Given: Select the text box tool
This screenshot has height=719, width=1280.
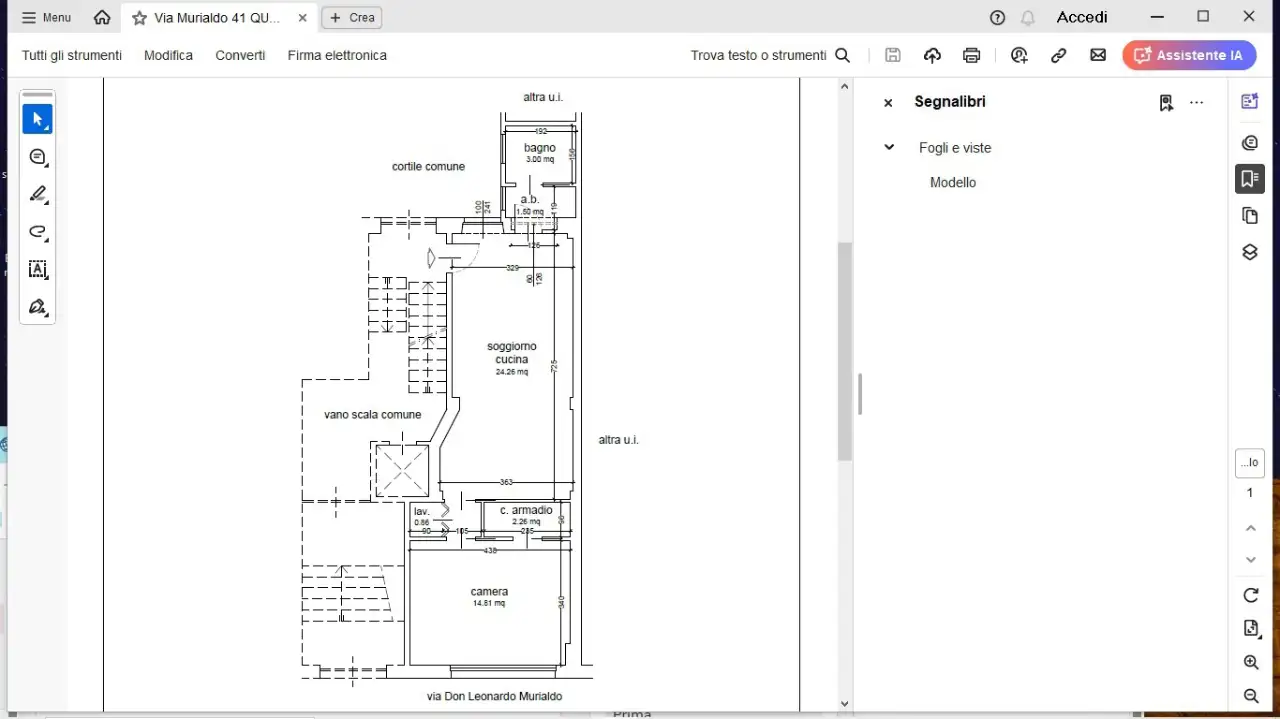Looking at the screenshot, I should (x=38, y=269).
